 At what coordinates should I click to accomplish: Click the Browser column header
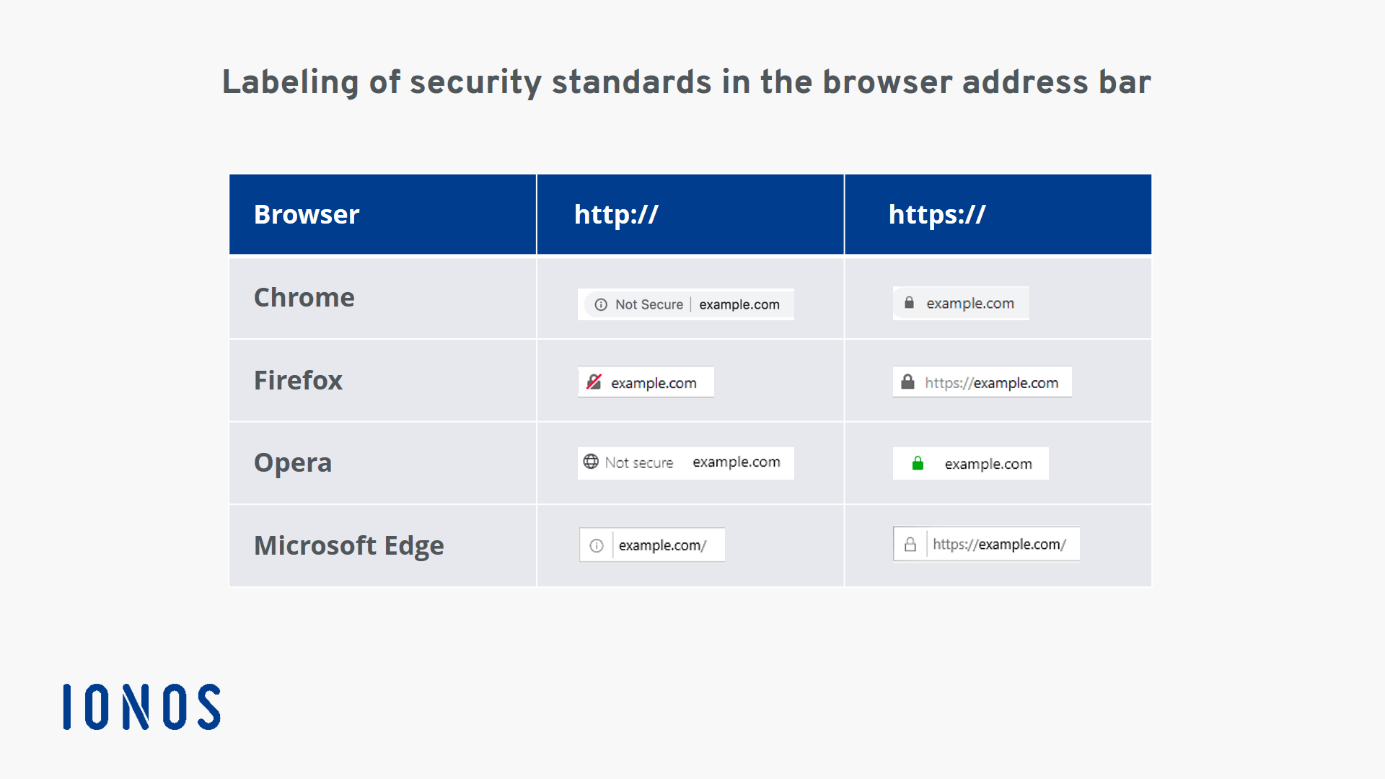(306, 215)
